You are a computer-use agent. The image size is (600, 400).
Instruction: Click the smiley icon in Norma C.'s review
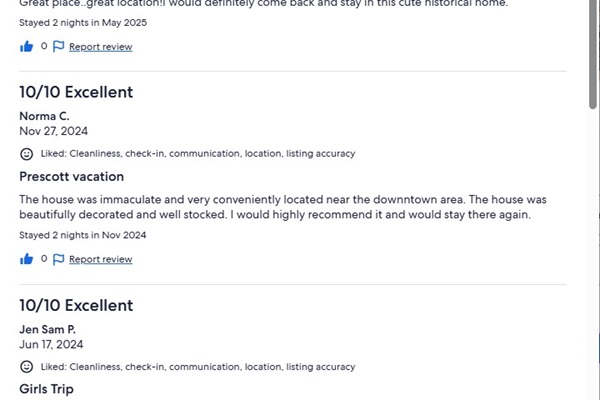(26, 154)
